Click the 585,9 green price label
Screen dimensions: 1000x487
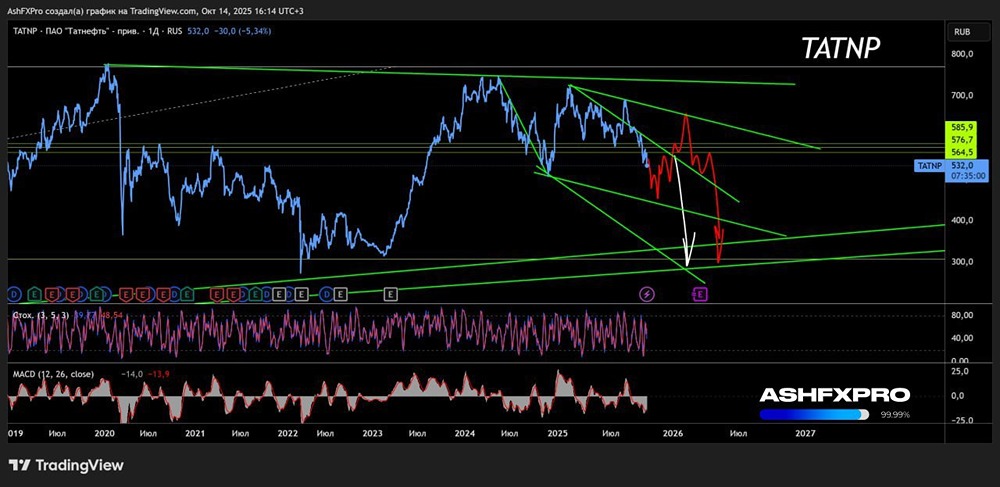(962, 127)
